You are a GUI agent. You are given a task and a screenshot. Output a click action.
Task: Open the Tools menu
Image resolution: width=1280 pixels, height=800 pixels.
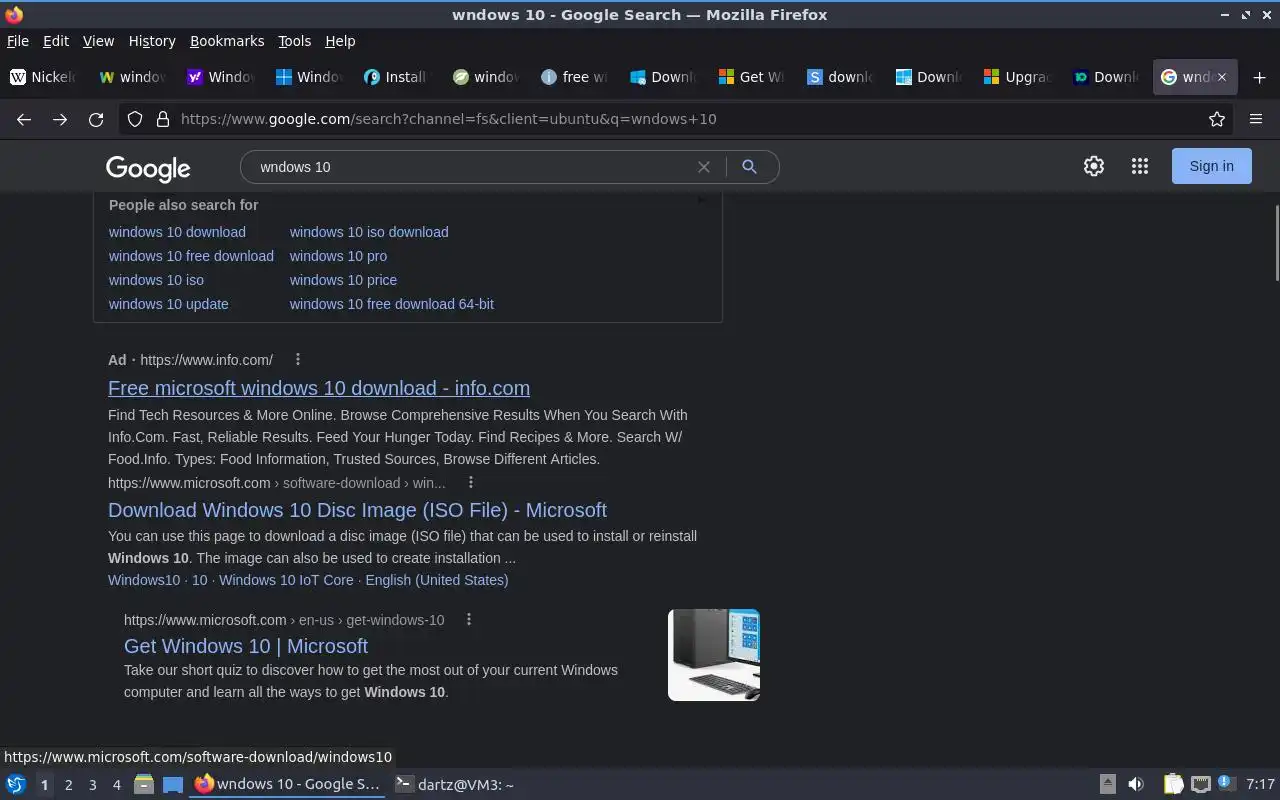(x=294, y=41)
